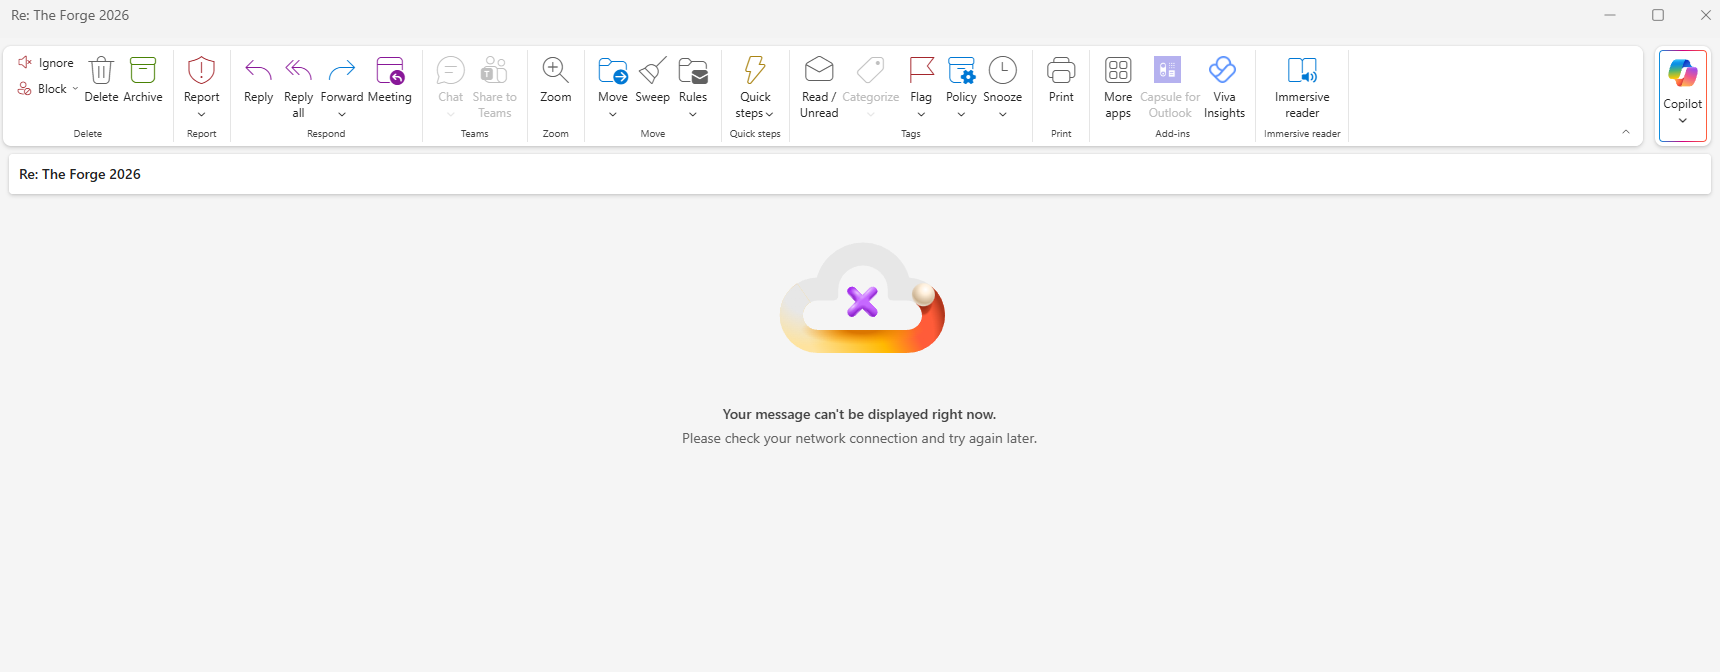Expand the Move dropdown chevron
1720x672 pixels.
613,114
